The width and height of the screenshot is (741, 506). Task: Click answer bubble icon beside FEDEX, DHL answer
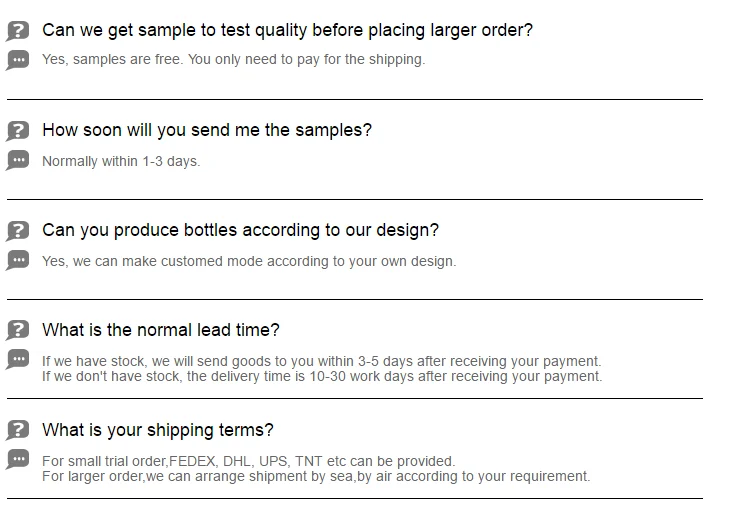[18, 460]
